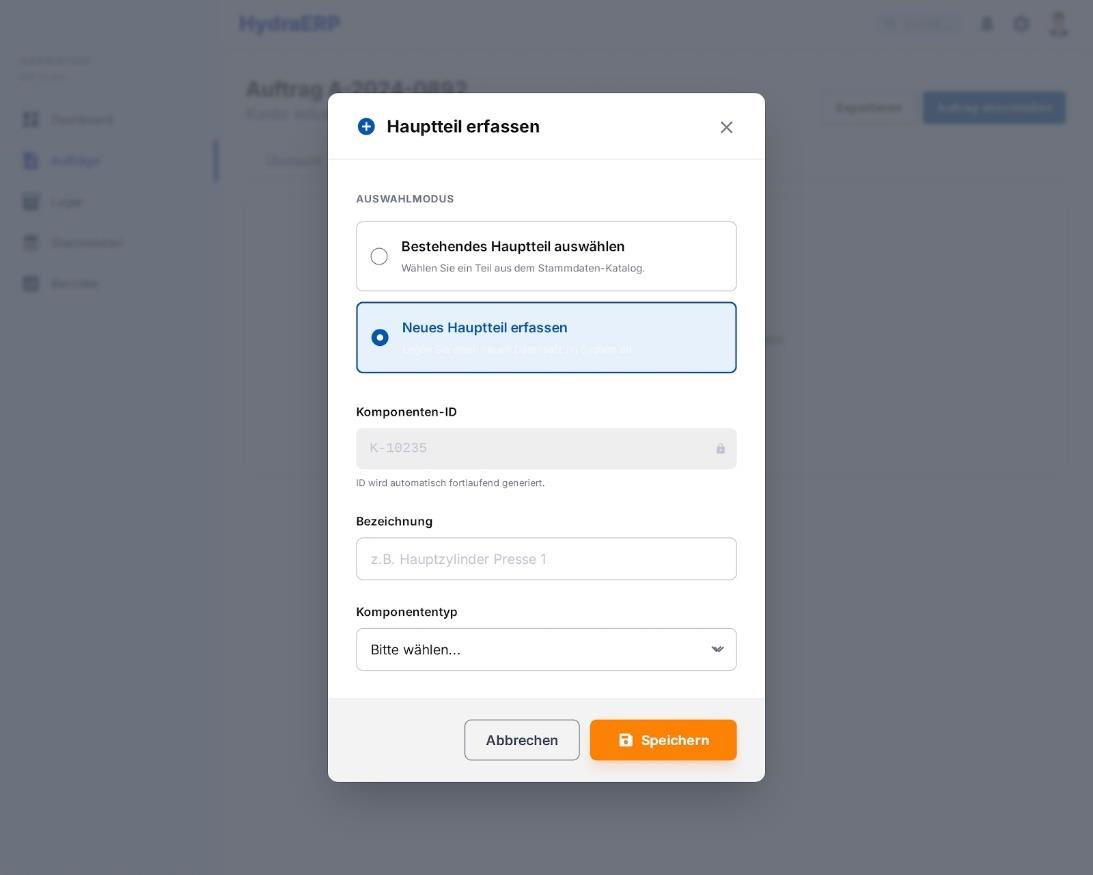Click the disabled Komponenten-ID field
The image size is (1093, 875).
point(546,448)
